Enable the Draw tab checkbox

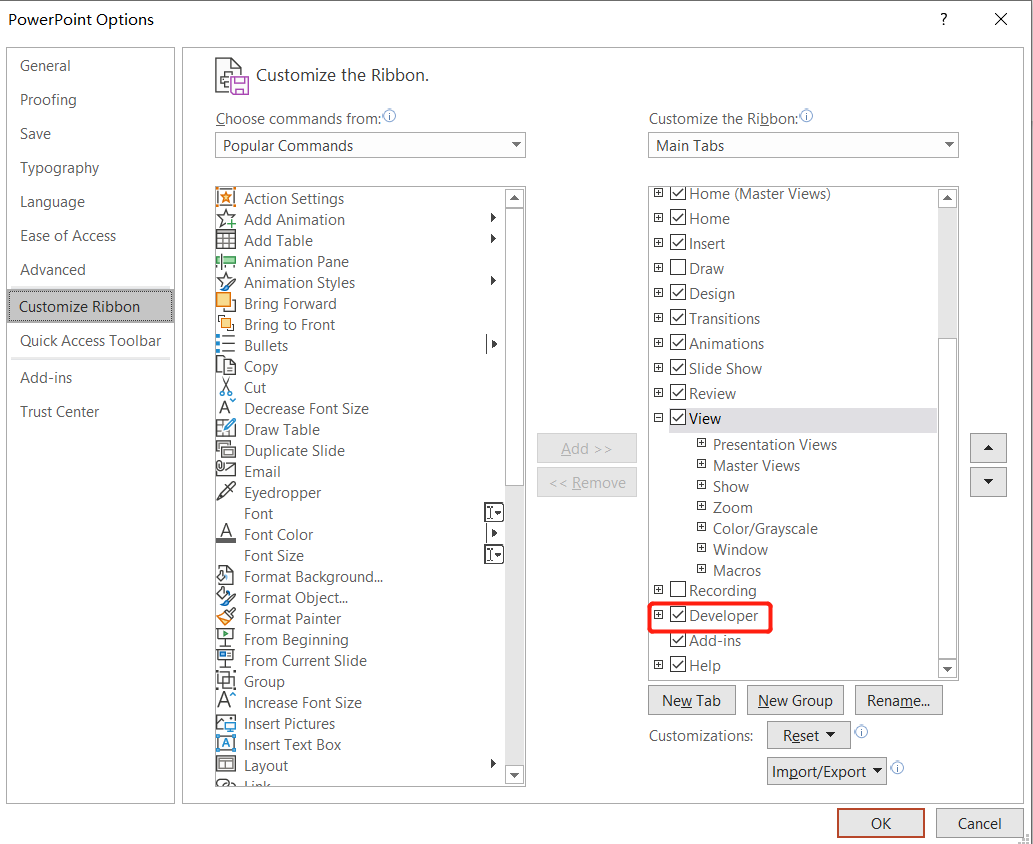click(x=678, y=268)
